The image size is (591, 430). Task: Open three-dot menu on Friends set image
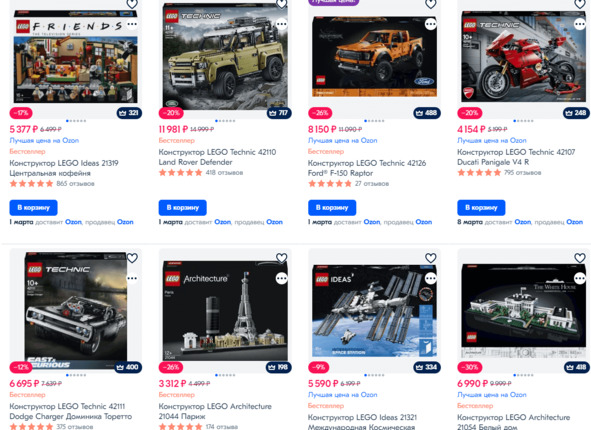[132, 24]
